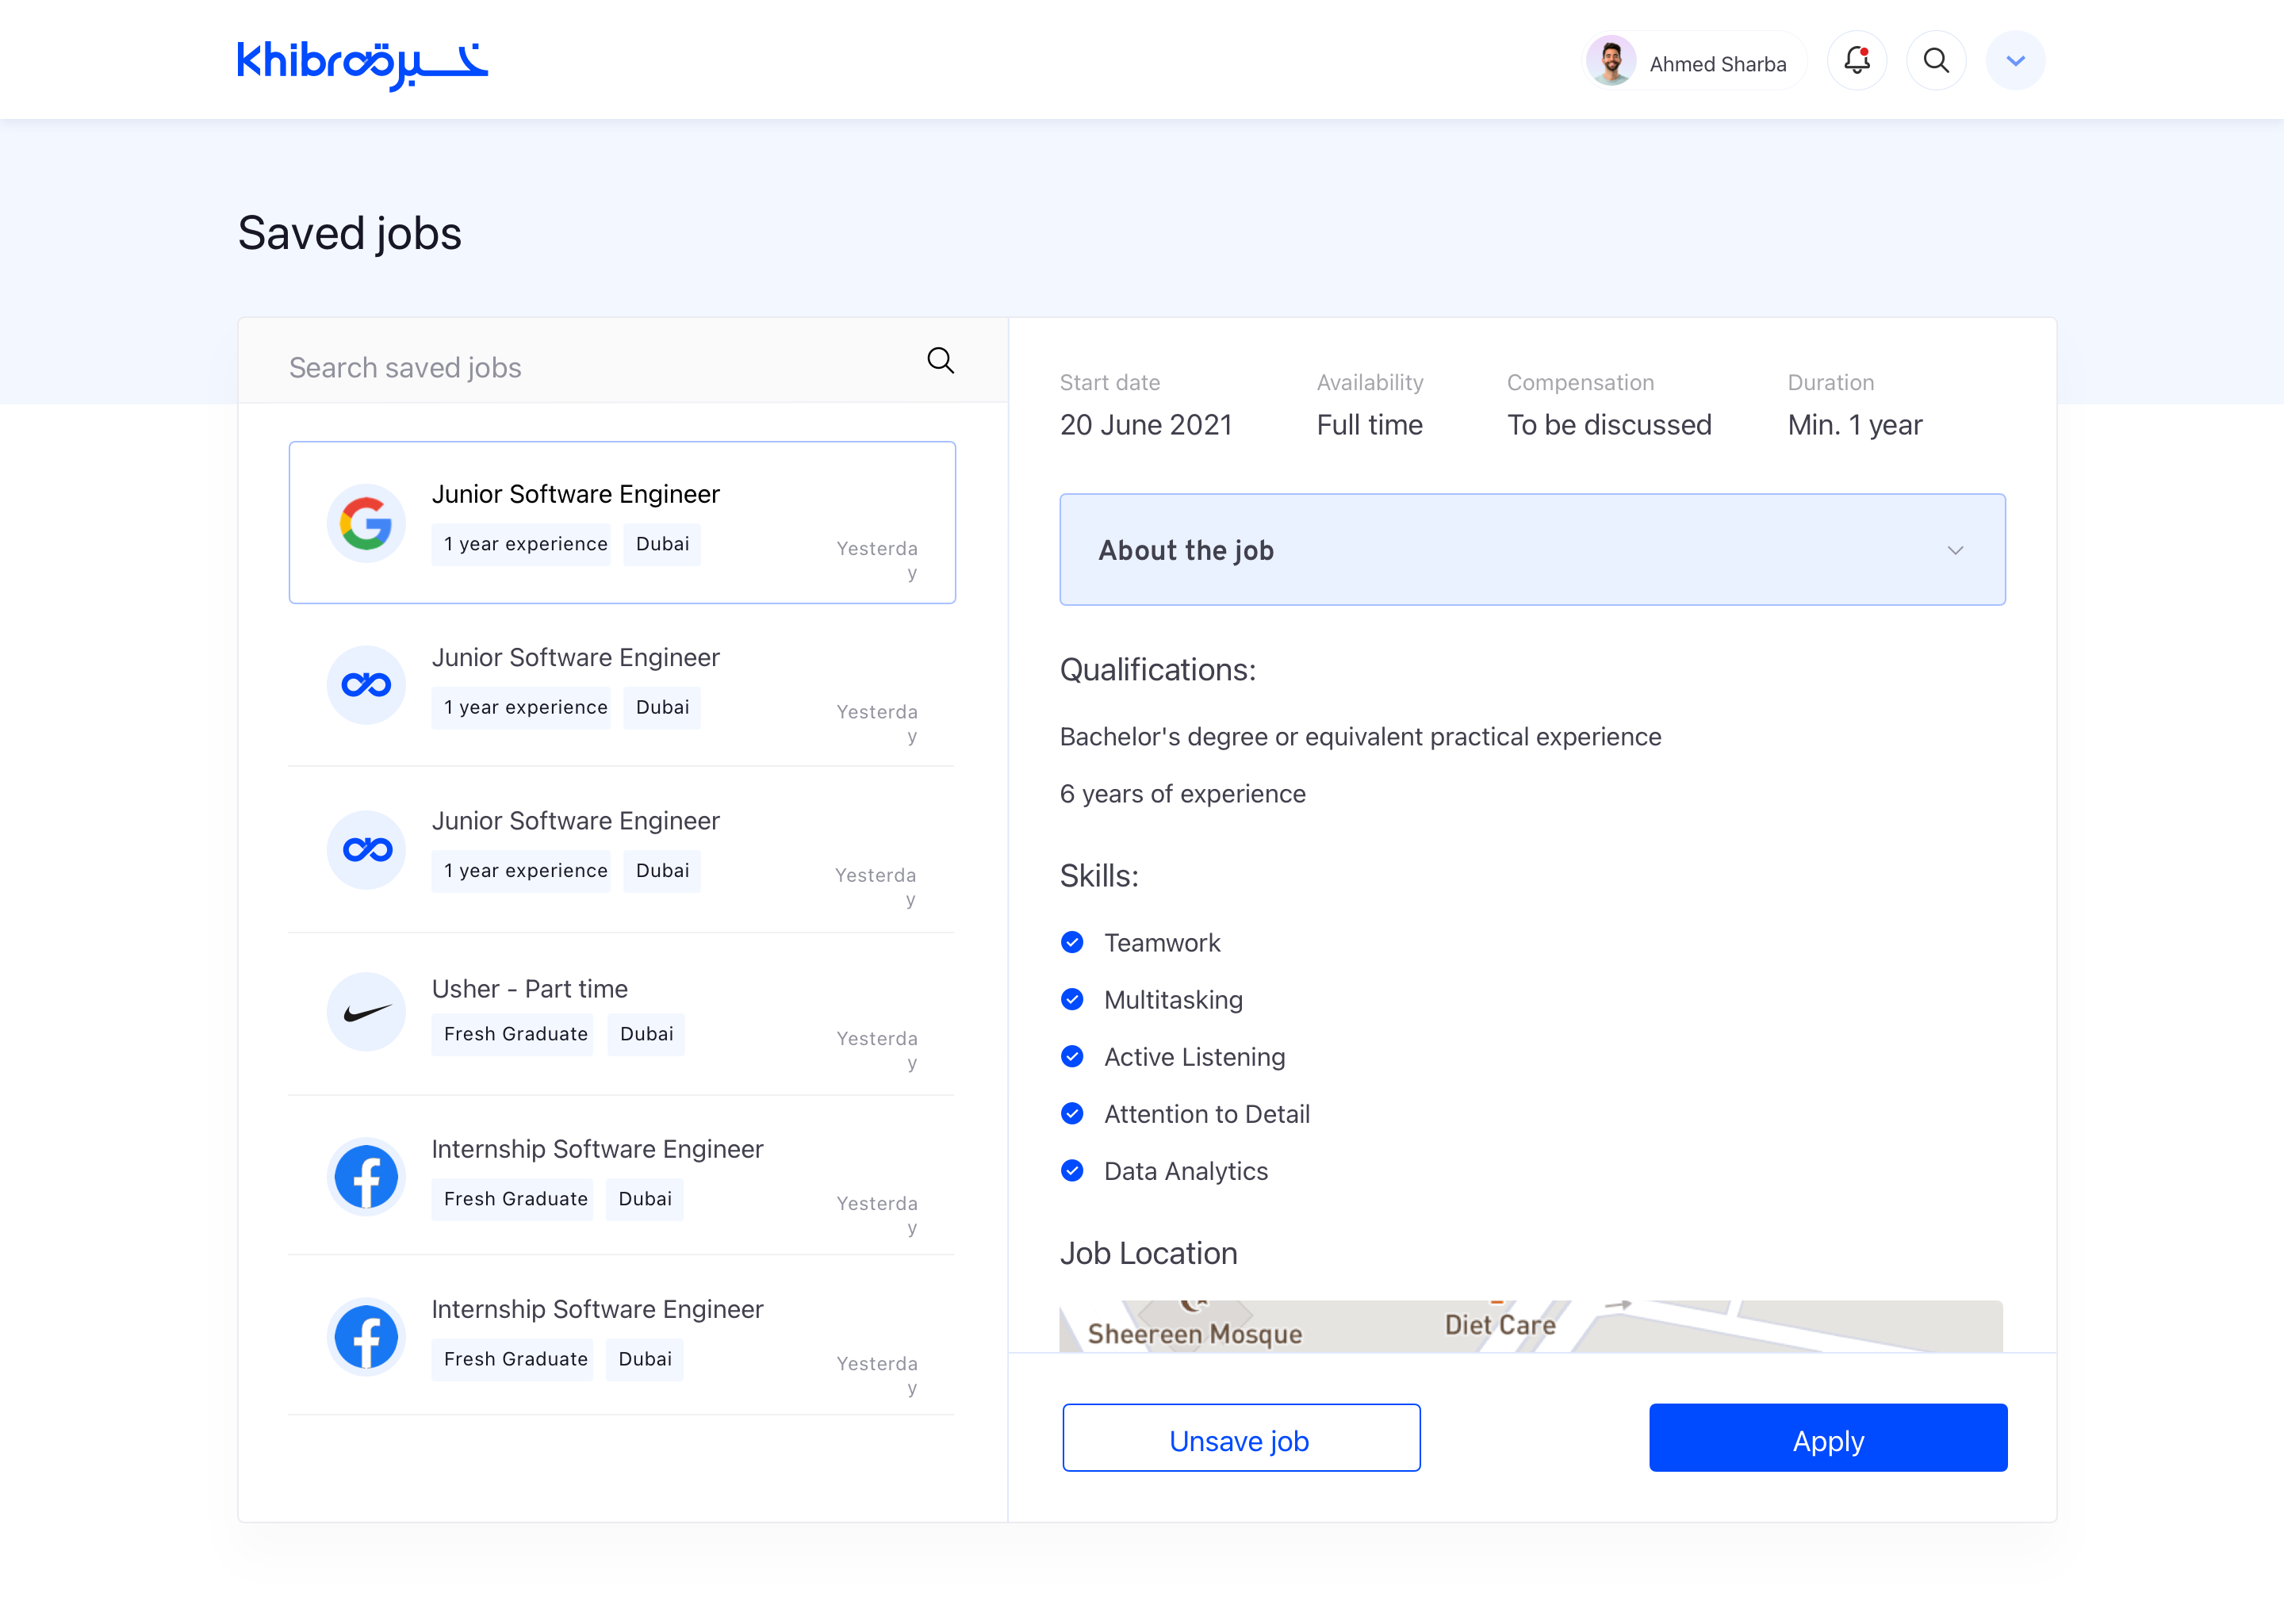Click Ahmed Sharba's profile avatar
Viewport: 2284px width, 1624px height.
[x=1611, y=62]
